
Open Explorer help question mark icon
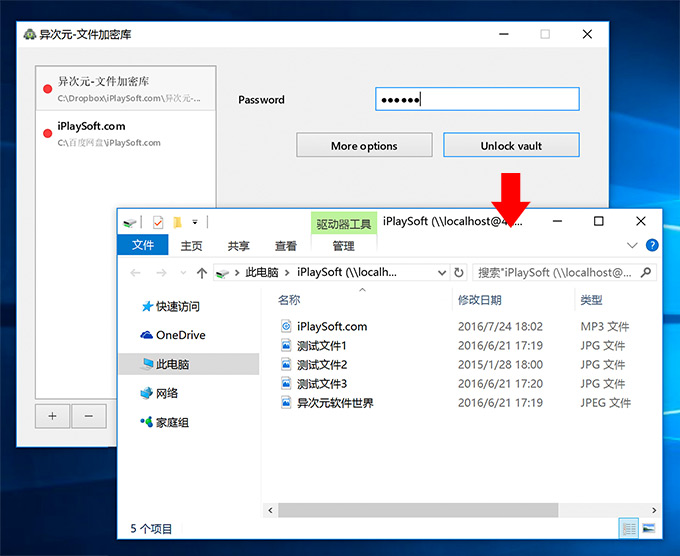coord(652,245)
